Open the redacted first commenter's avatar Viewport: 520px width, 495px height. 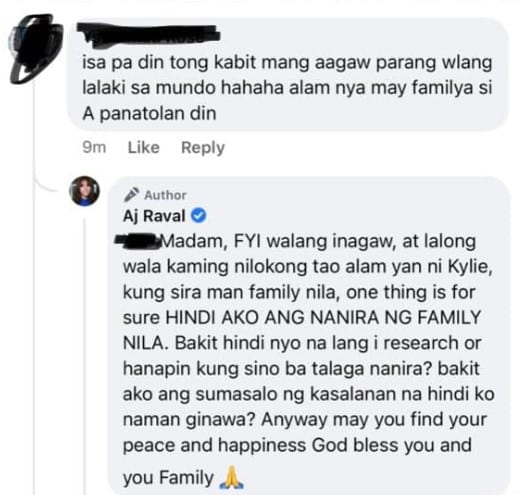(x=36, y=49)
